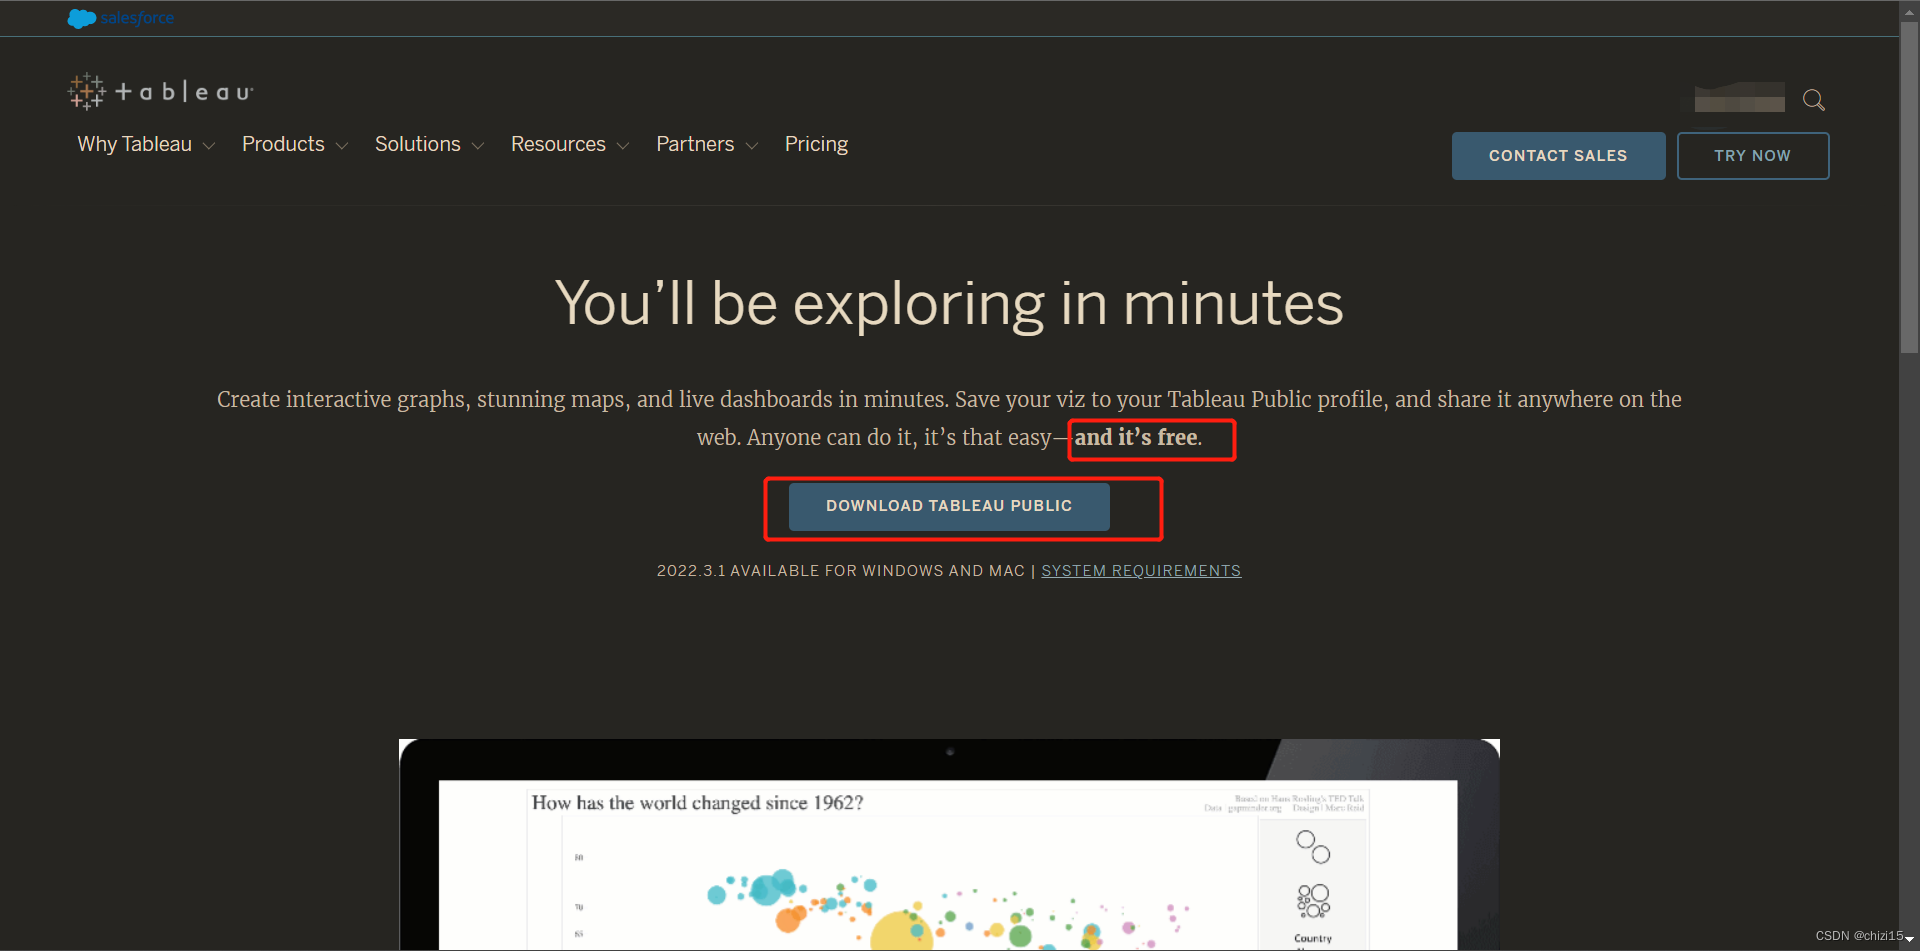Click '2022.3.1 AVAILABLE FOR WINDOWS AND MAC' text

pos(840,570)
